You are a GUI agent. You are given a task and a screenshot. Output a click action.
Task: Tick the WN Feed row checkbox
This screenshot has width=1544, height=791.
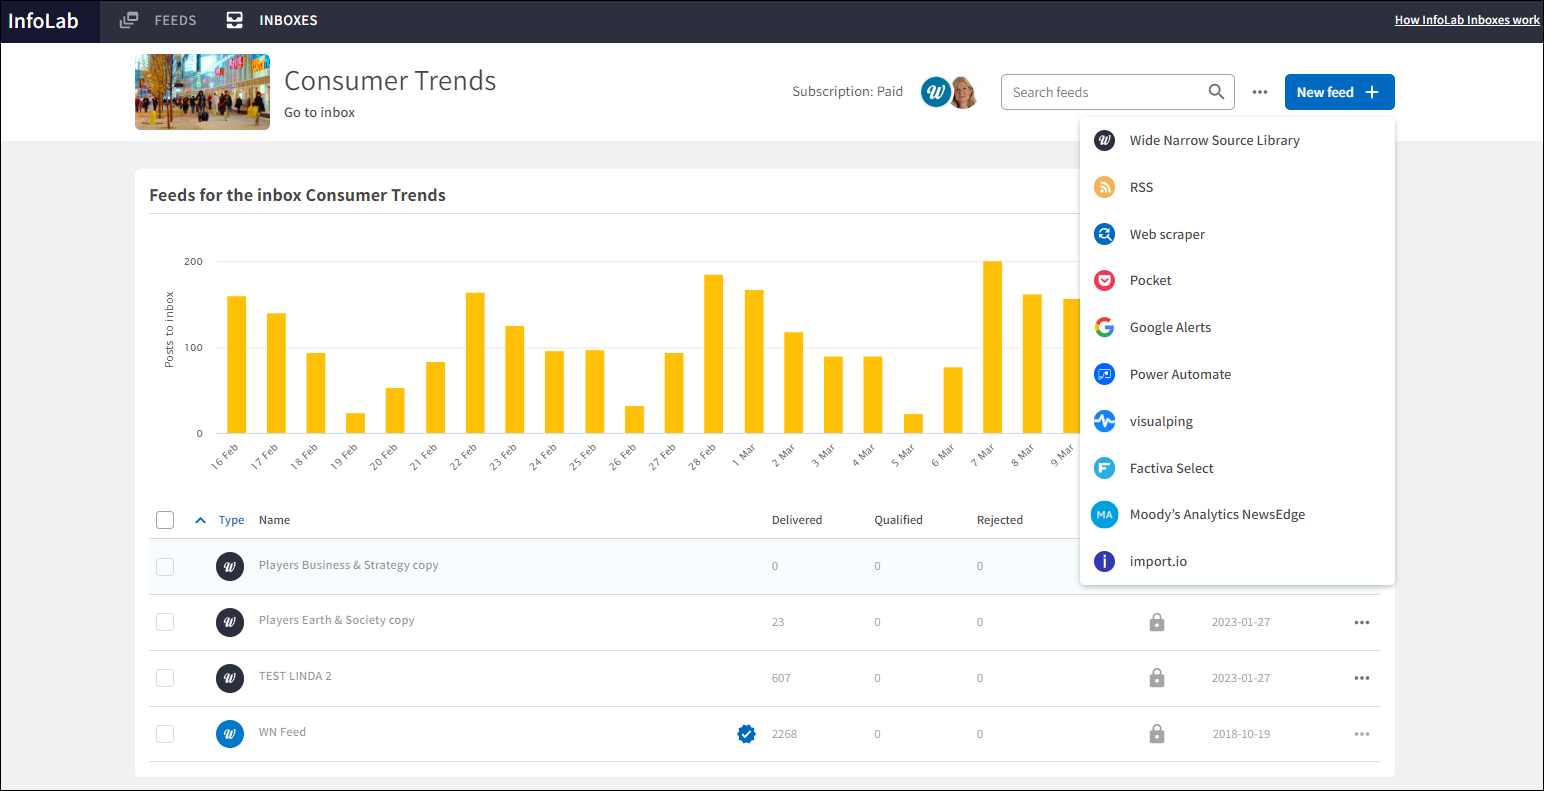click(165, 734)
